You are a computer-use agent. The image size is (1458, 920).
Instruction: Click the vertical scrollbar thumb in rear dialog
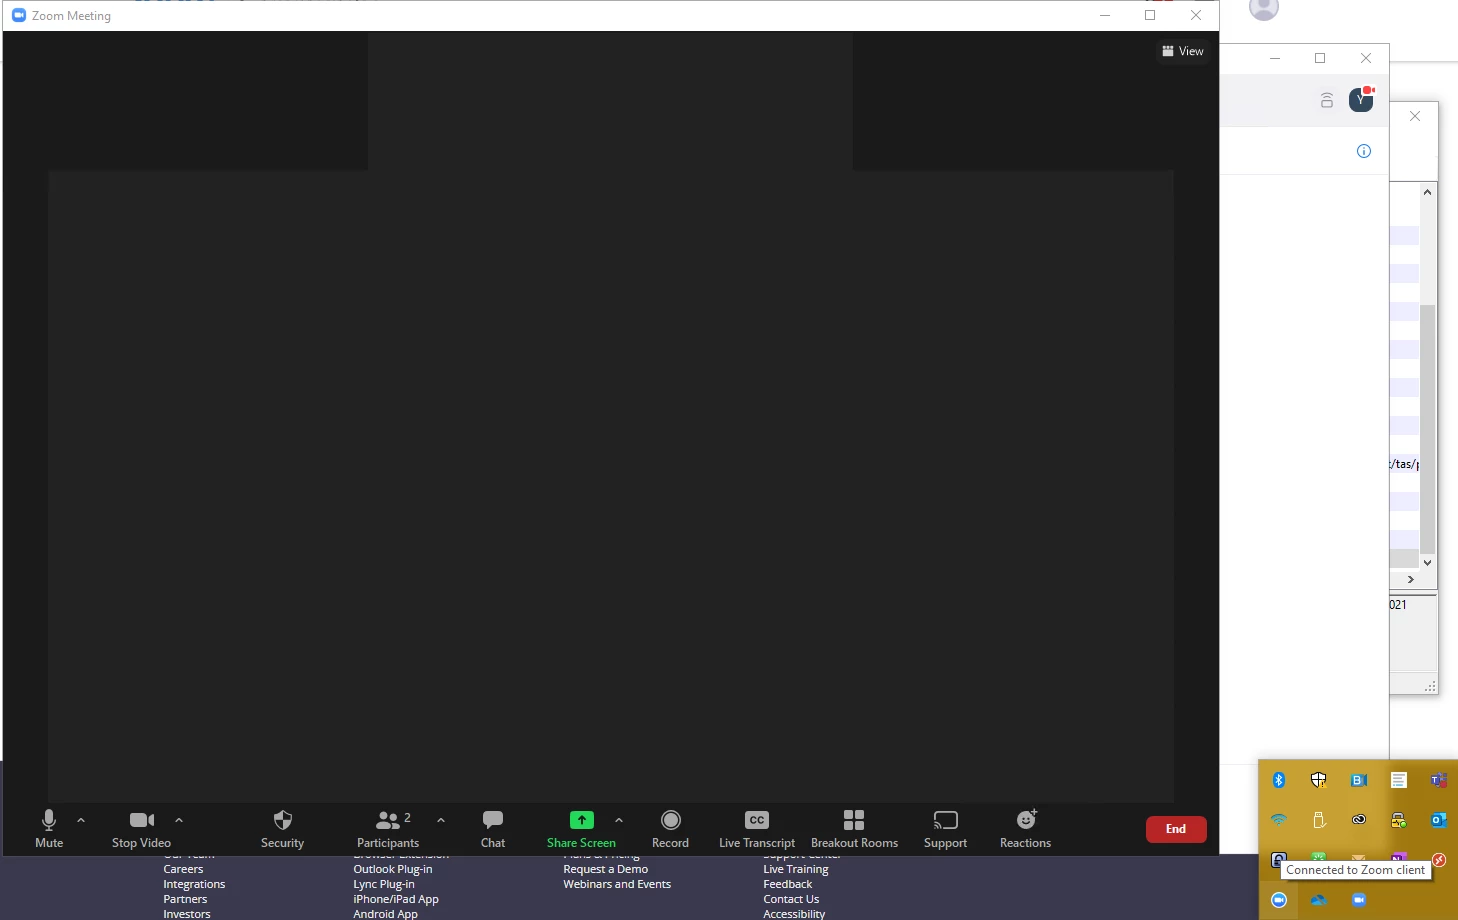1428,428
